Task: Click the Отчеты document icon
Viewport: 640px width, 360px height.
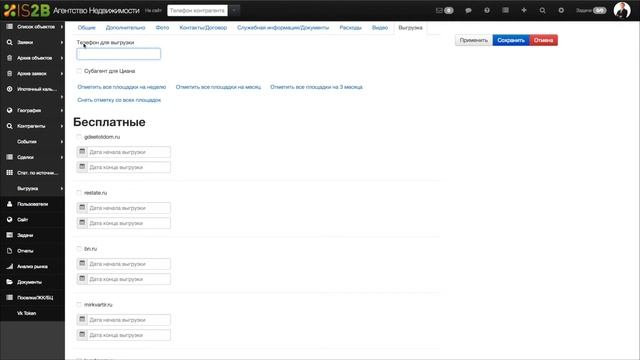Action: click(x=9, y=251)
